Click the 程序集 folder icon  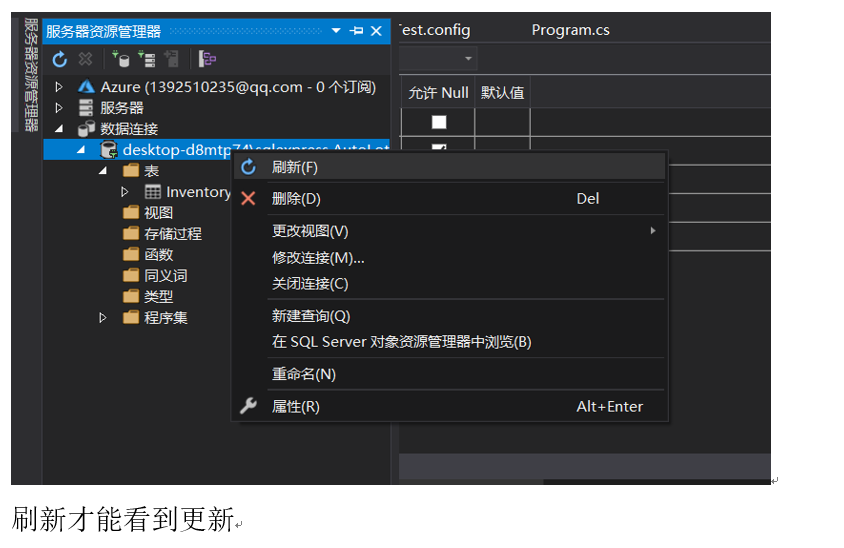tap(131, 317)
